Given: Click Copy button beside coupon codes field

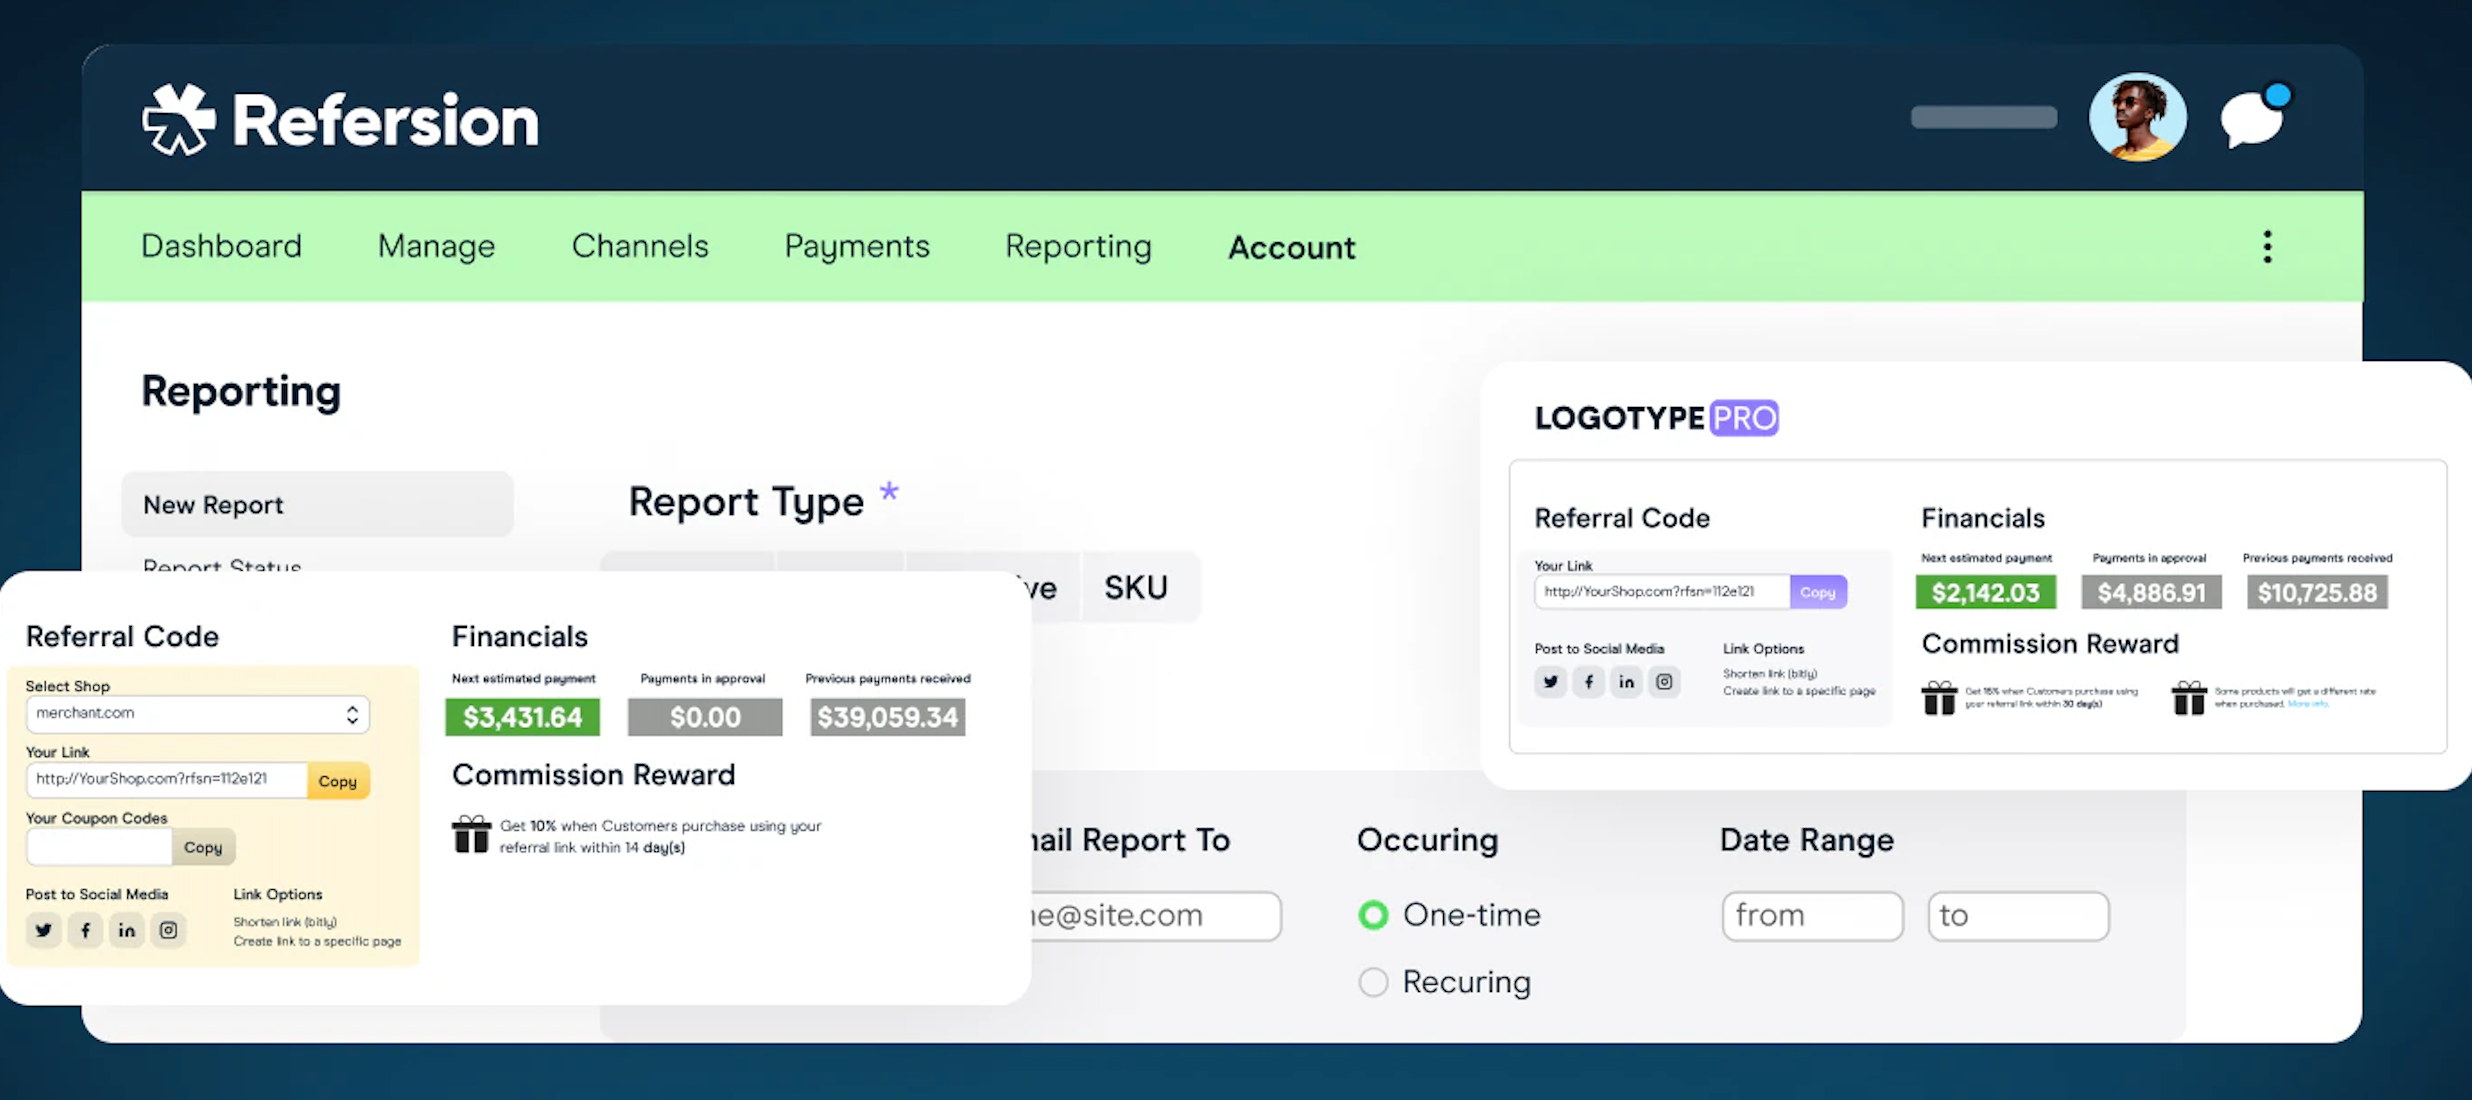Looking at the screenshot, I should pos(203,847).
